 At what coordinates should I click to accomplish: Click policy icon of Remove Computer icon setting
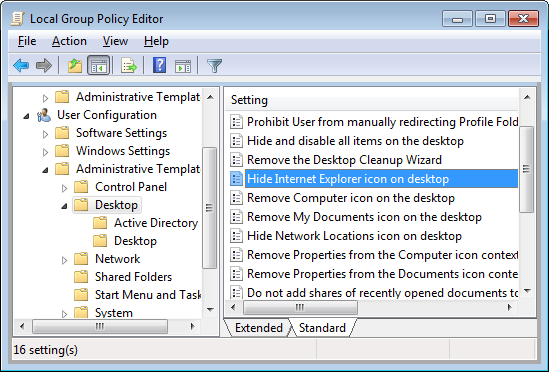point(236,198)
